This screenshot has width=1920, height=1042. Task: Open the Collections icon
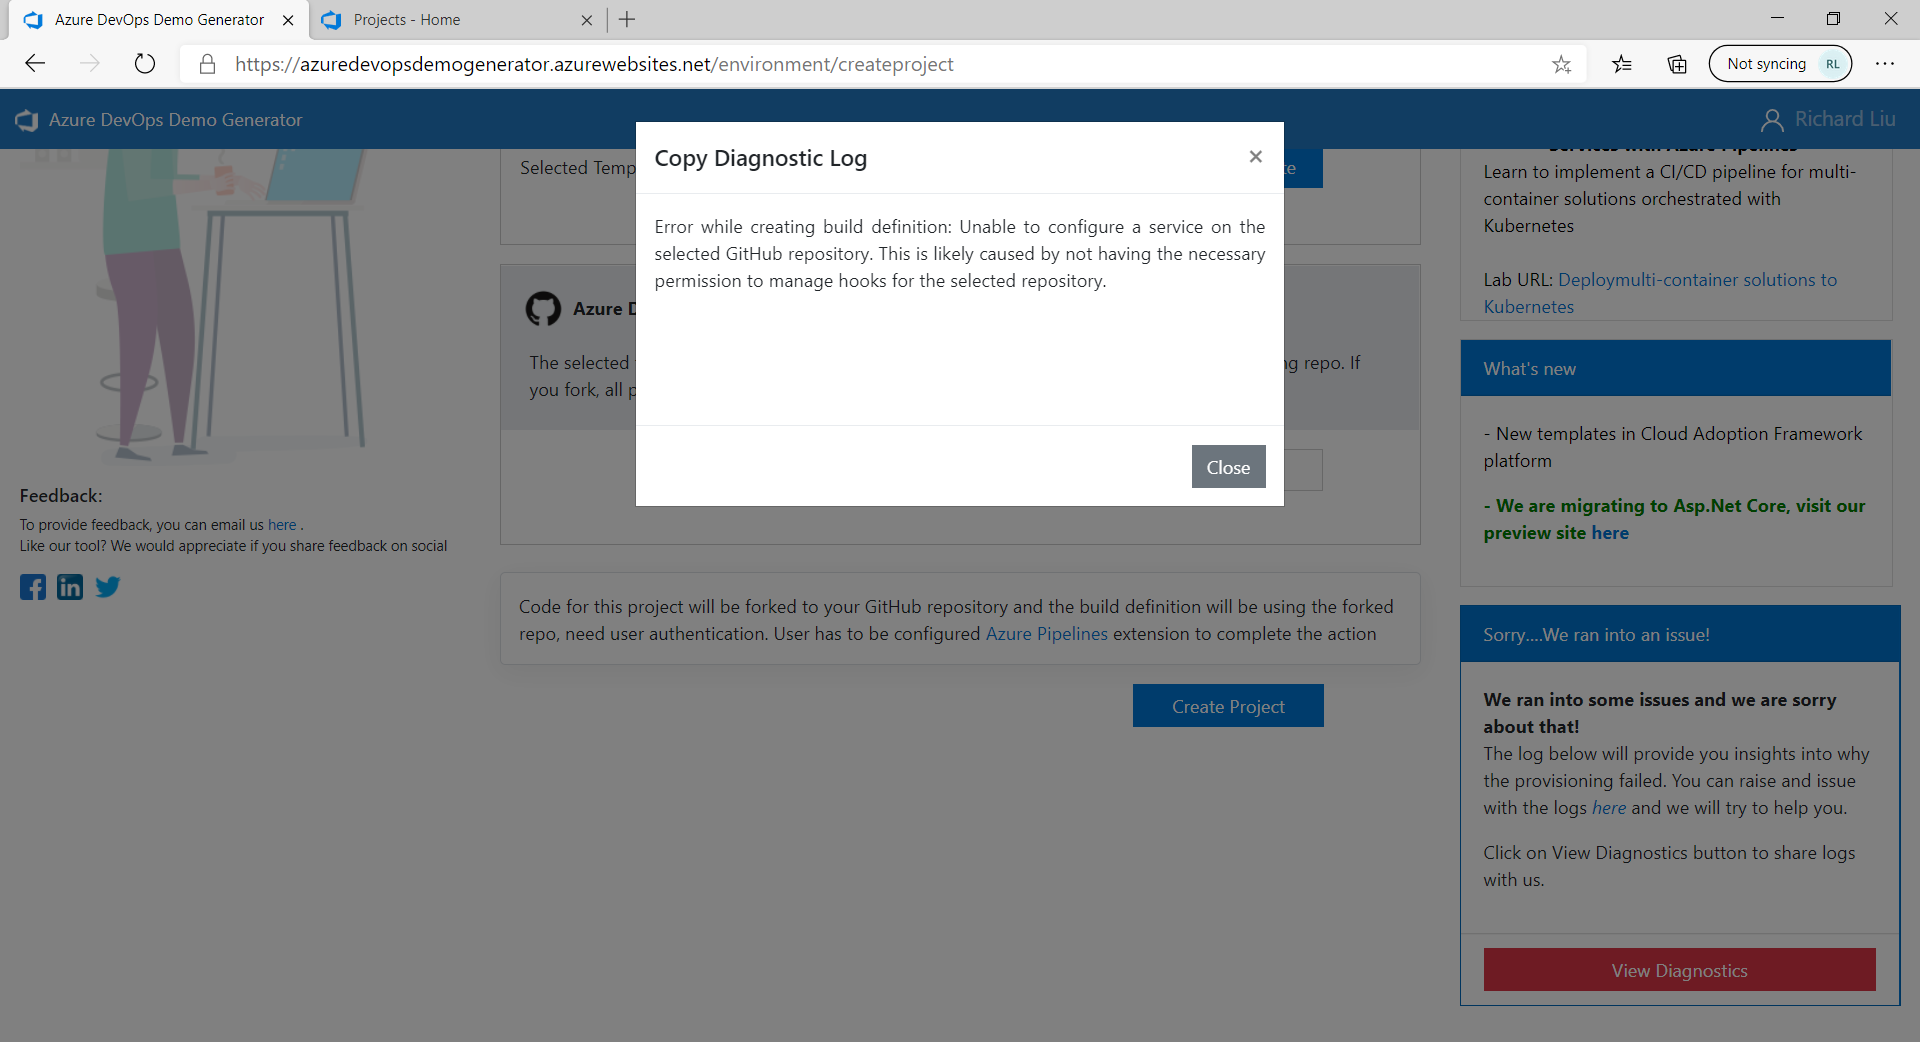tap(1676, 63)
